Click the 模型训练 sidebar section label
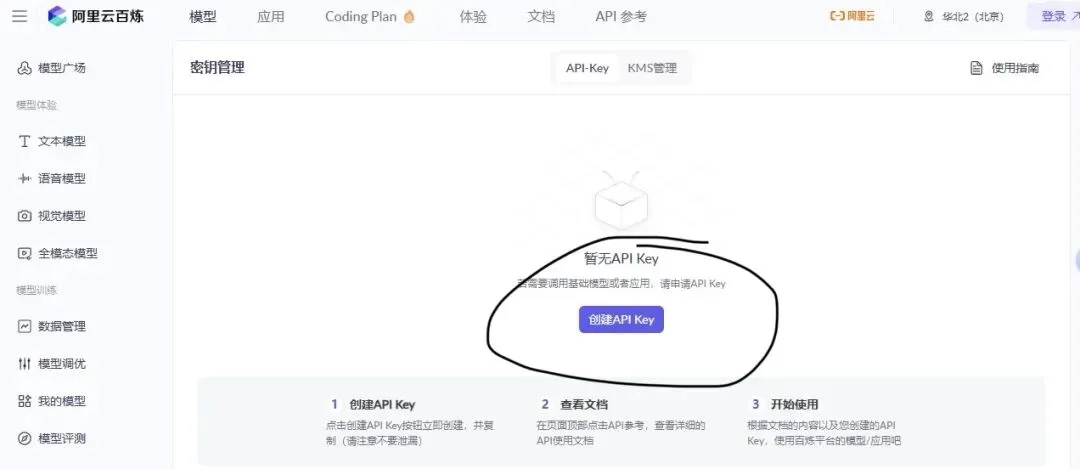This screenshot has height=469, width=1080. [37, 290]
